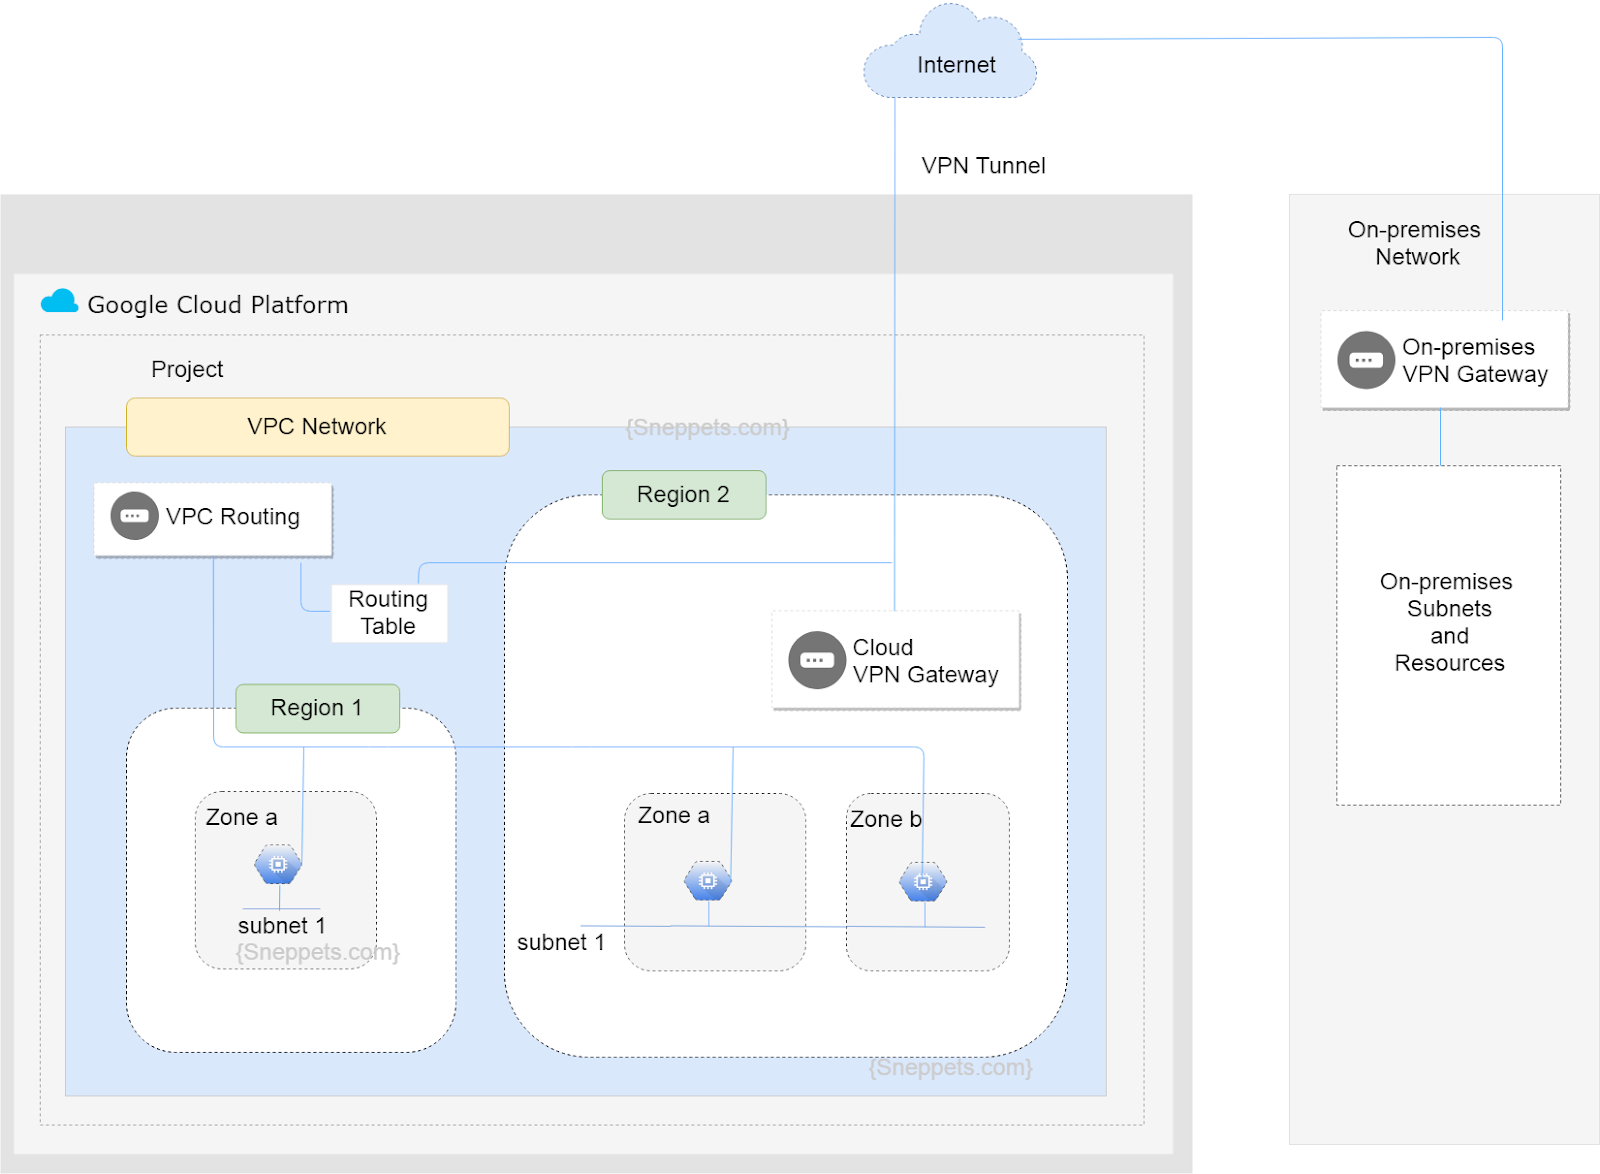Select the Project container label
This screenshot has width=1600, height=1174.
186,369
